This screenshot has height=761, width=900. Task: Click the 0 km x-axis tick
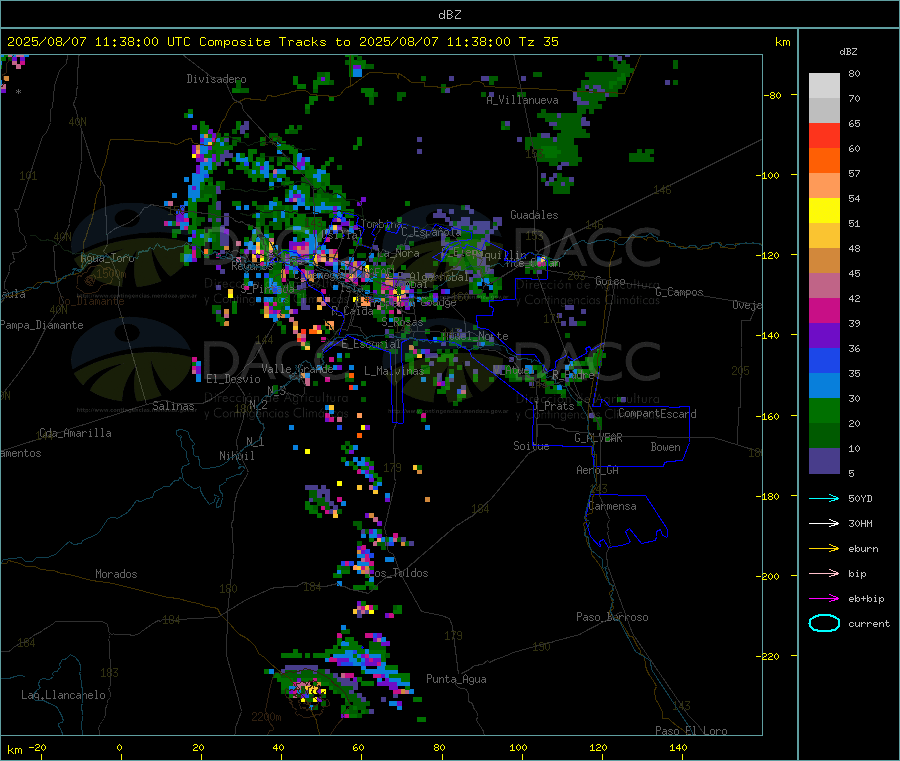point(119,747)
